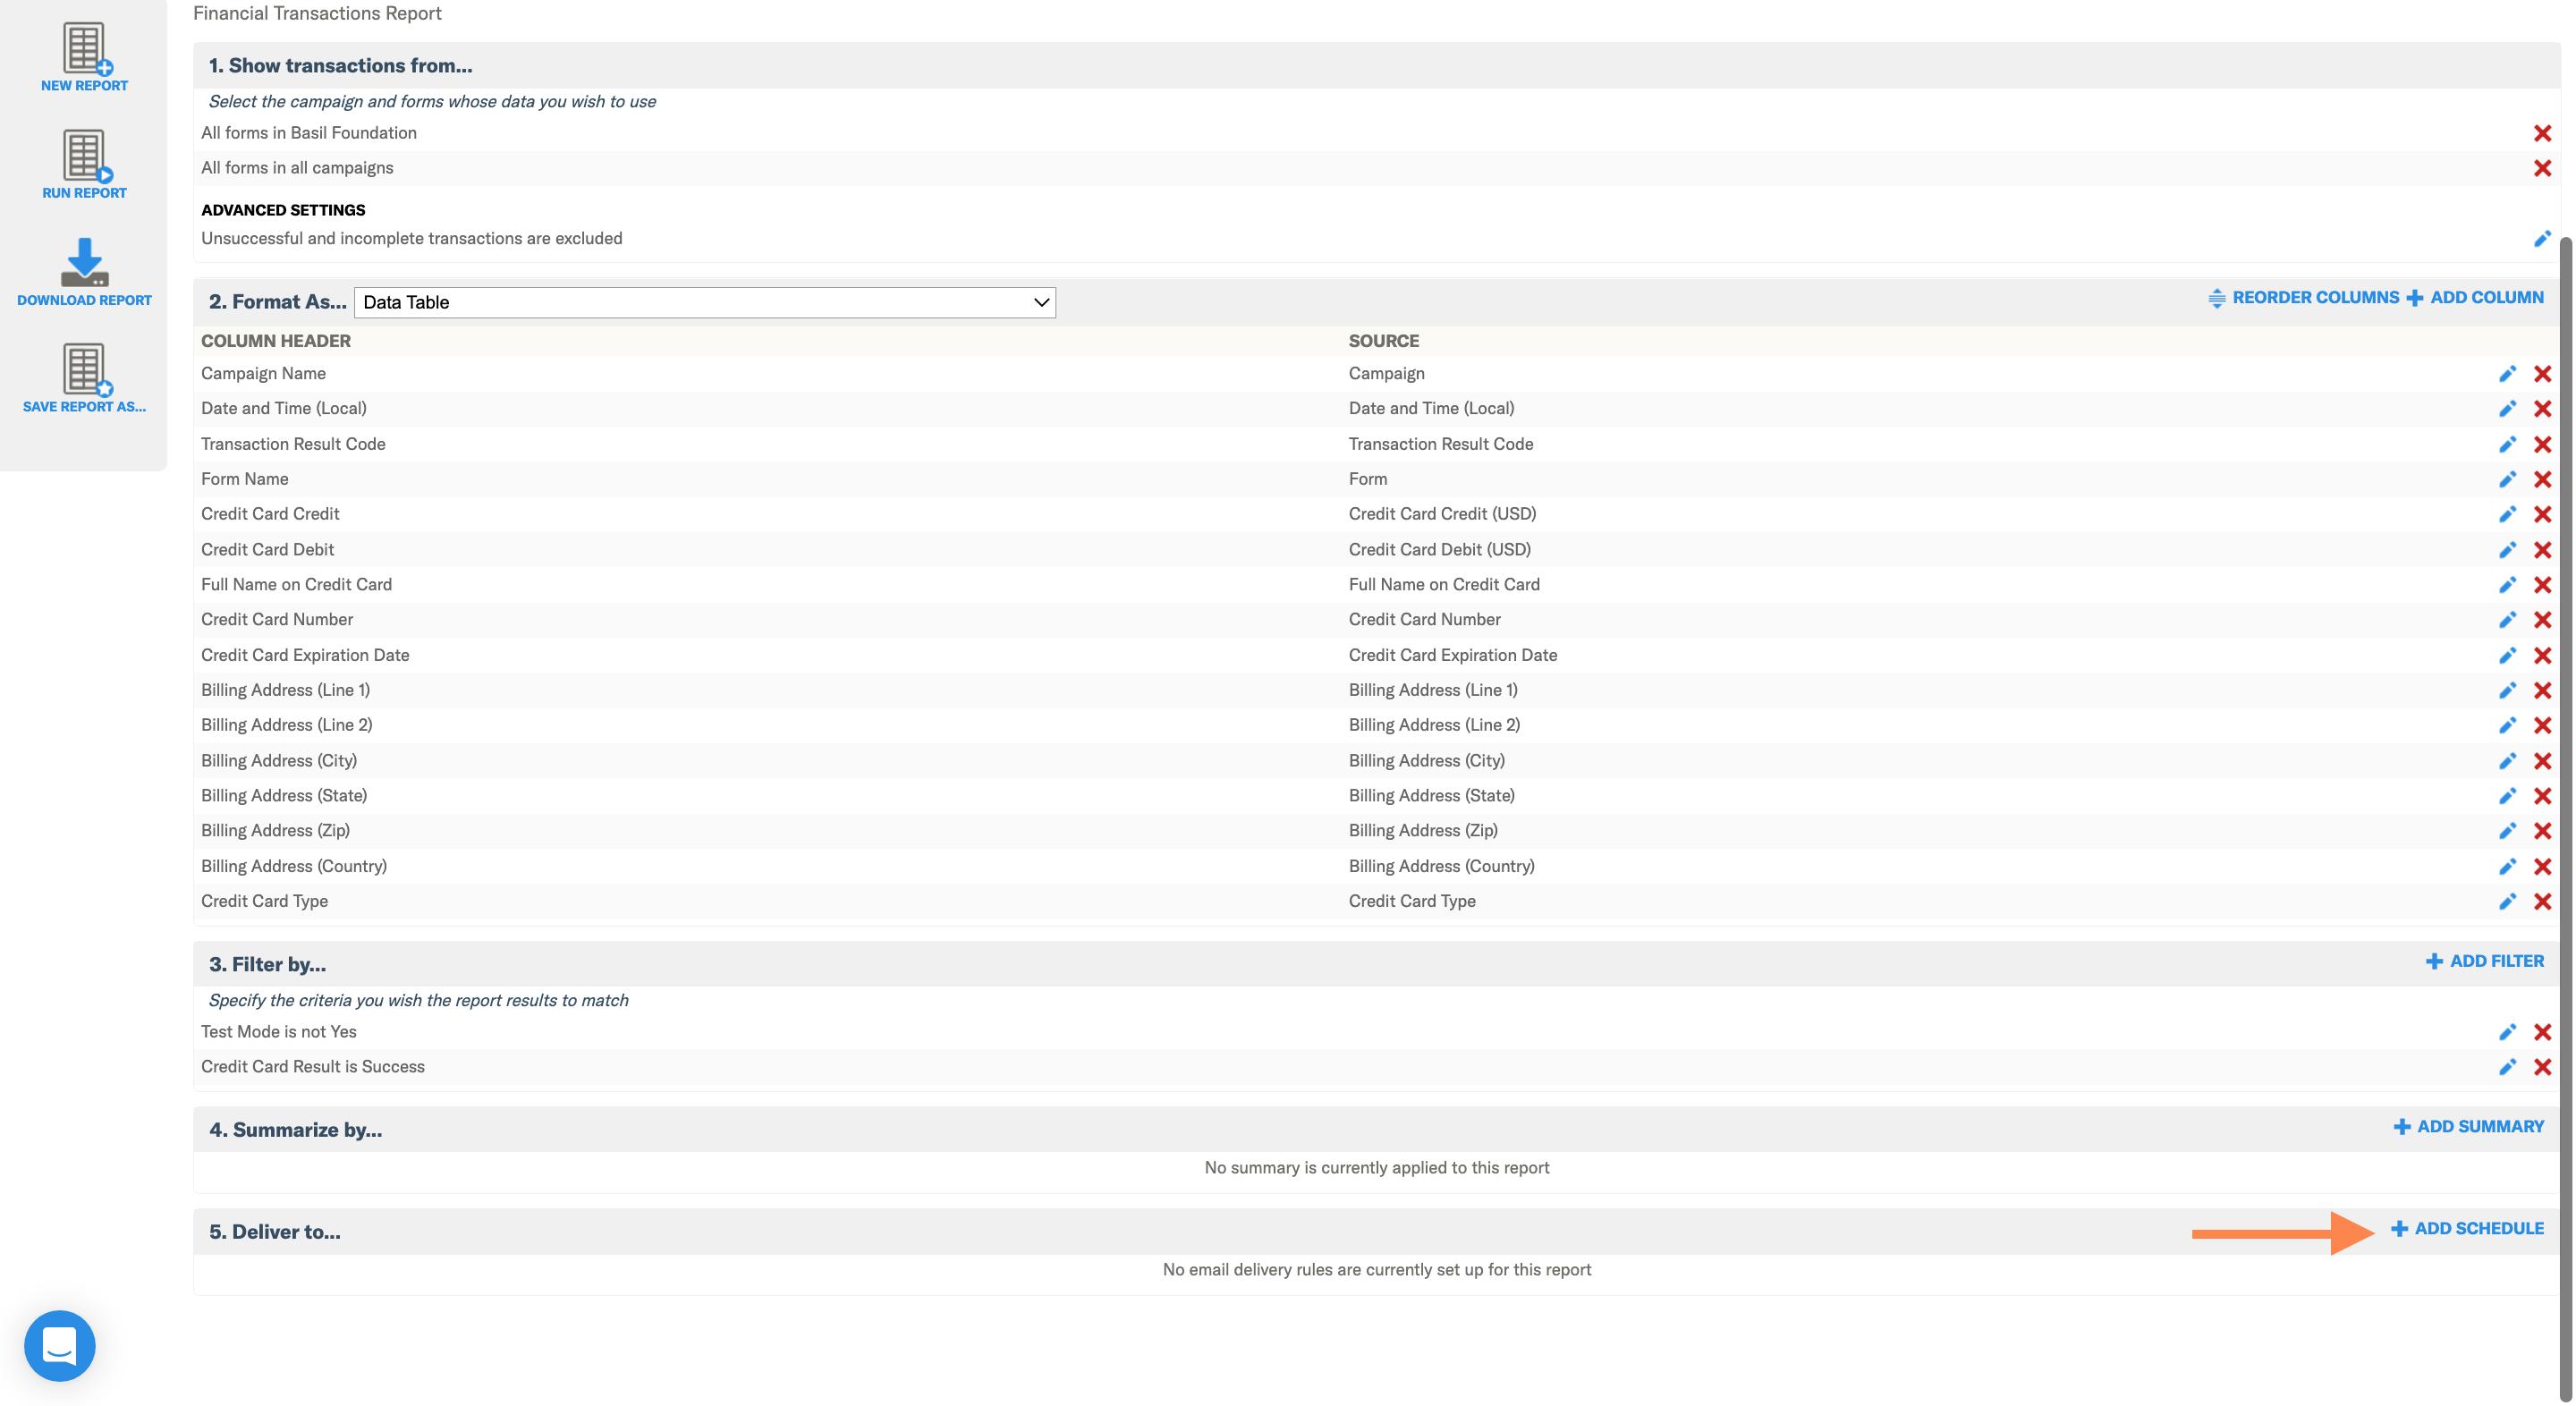Edit the Credit Card Debit column
The height and width of the screenshot is (1406, 2576).
click(2507, 549)
